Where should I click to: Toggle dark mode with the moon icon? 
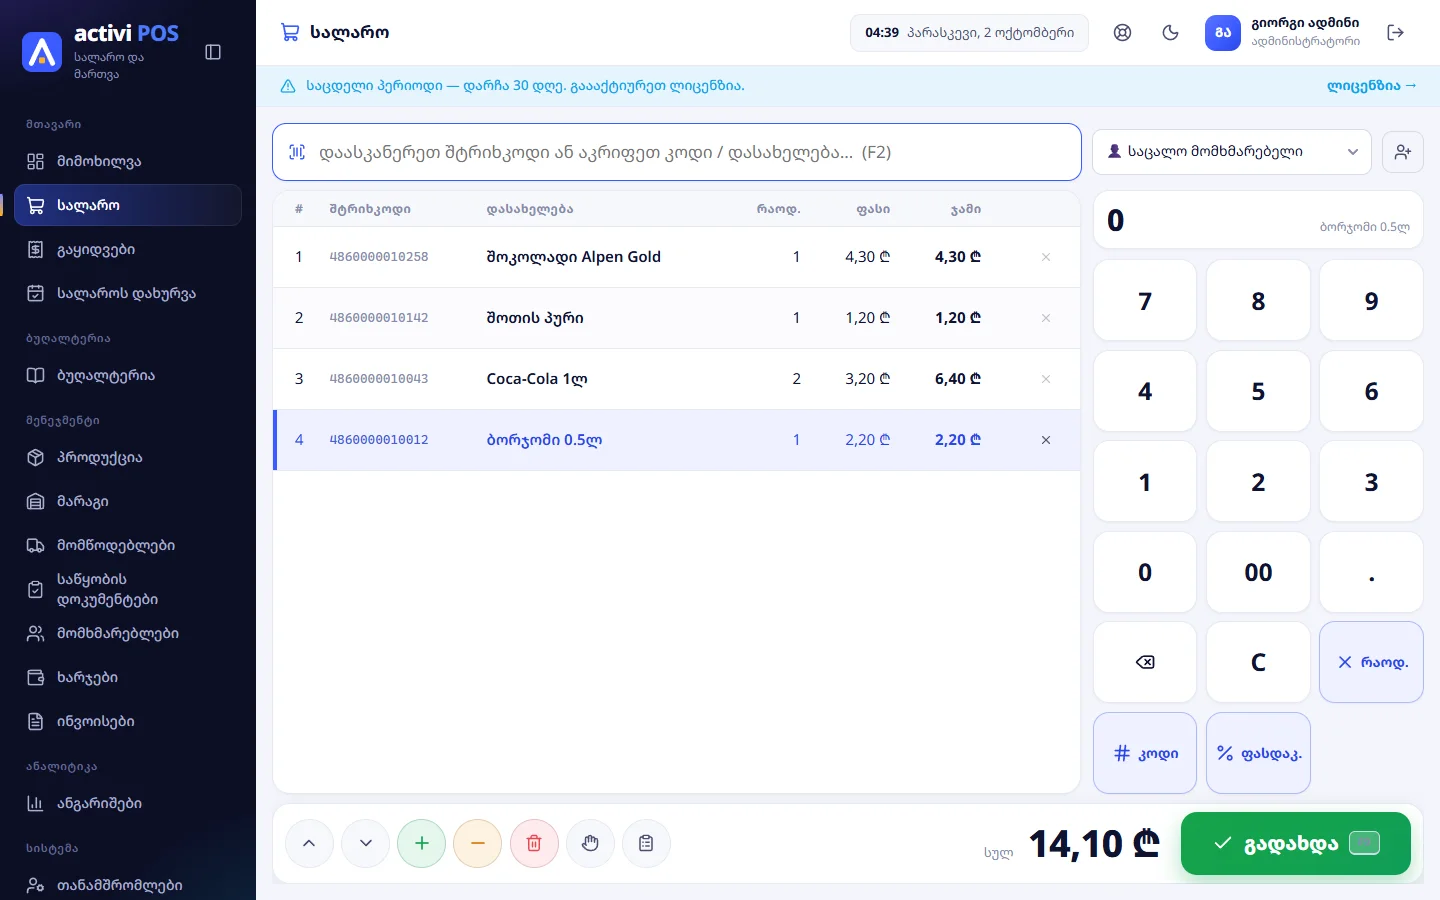pos(1171,32)
